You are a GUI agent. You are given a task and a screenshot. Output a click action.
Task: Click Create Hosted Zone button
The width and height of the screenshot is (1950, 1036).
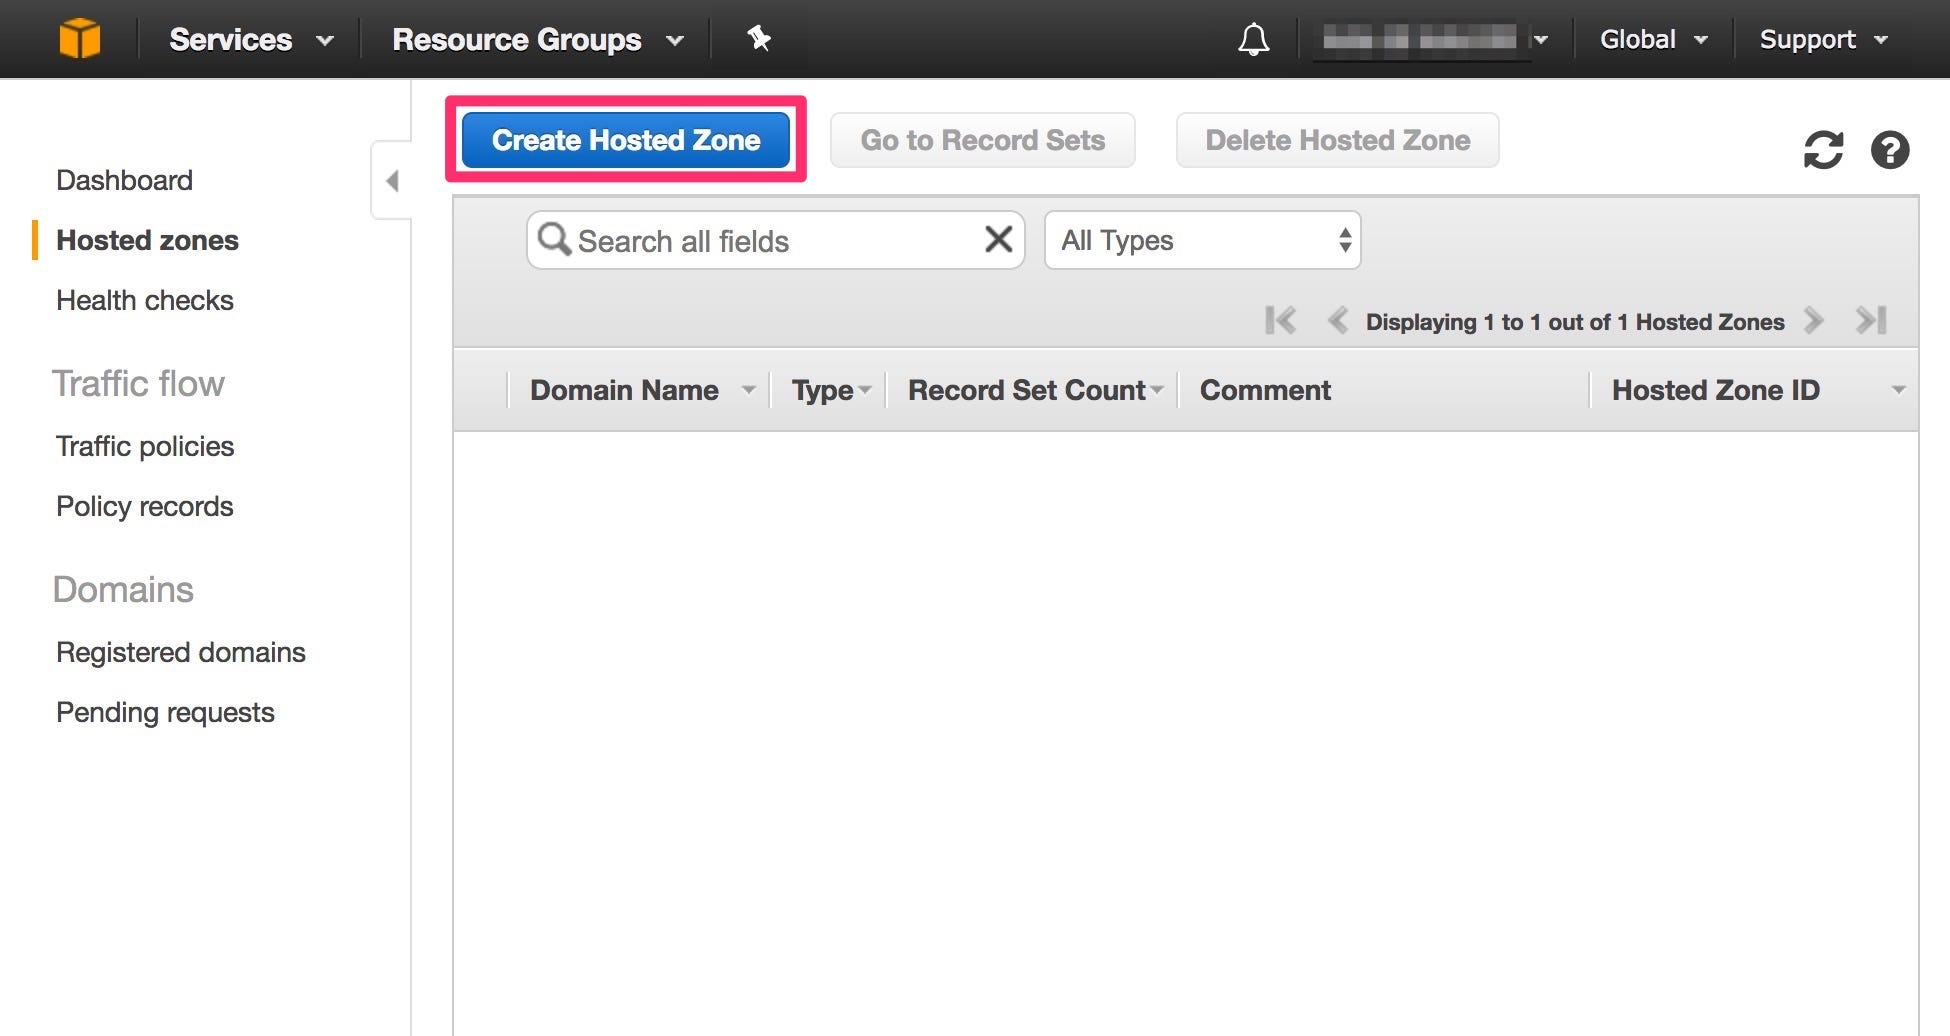click(626, 140)
